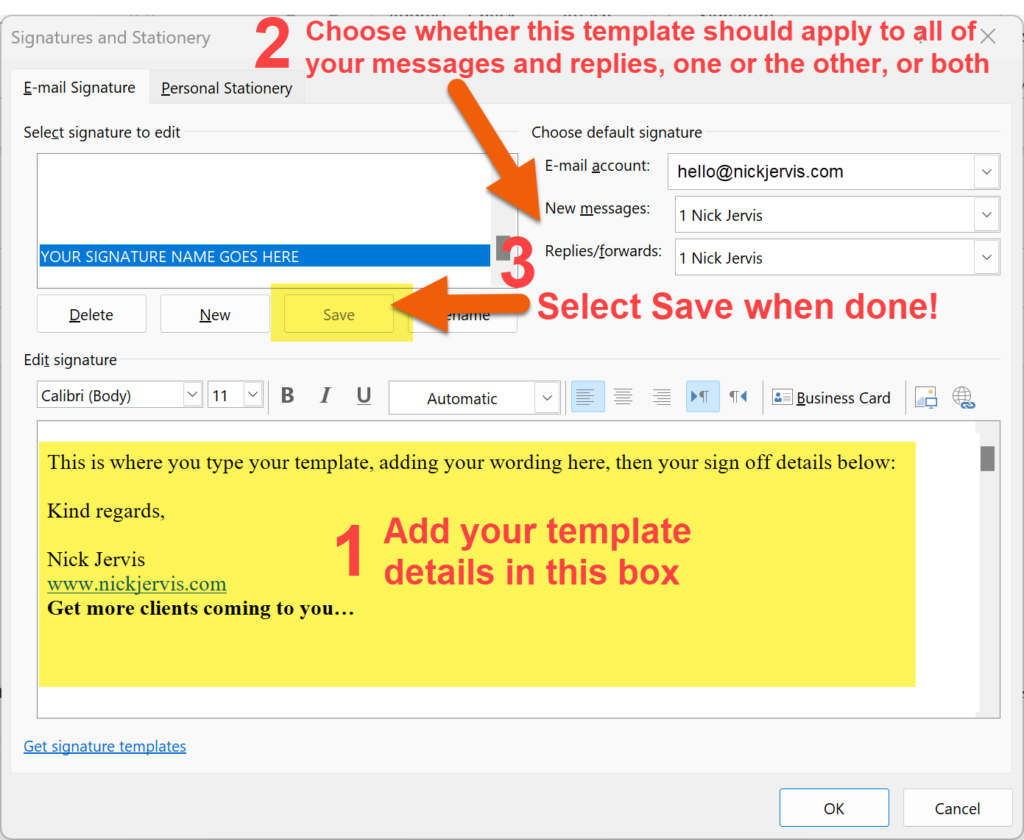Expand the Replies/forwards signature dropdown
Viewport: 1024px width, 840px height.
tap(986, 257)
